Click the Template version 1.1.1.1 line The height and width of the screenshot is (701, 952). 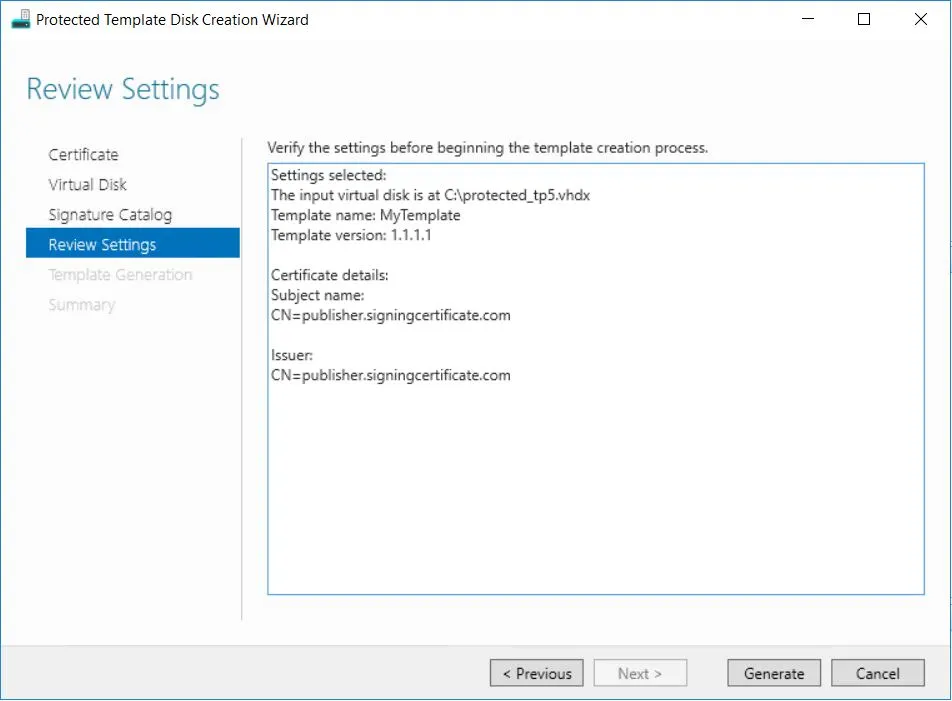click(351, 235)
